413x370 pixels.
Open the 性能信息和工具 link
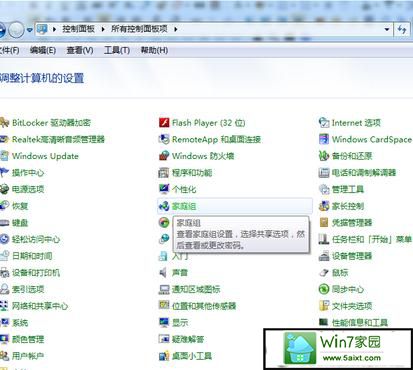[360, 322]
